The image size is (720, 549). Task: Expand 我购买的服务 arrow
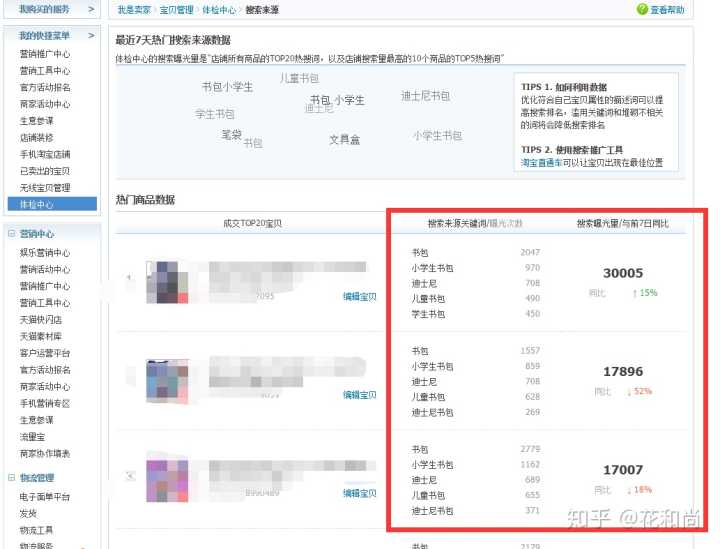91,9
